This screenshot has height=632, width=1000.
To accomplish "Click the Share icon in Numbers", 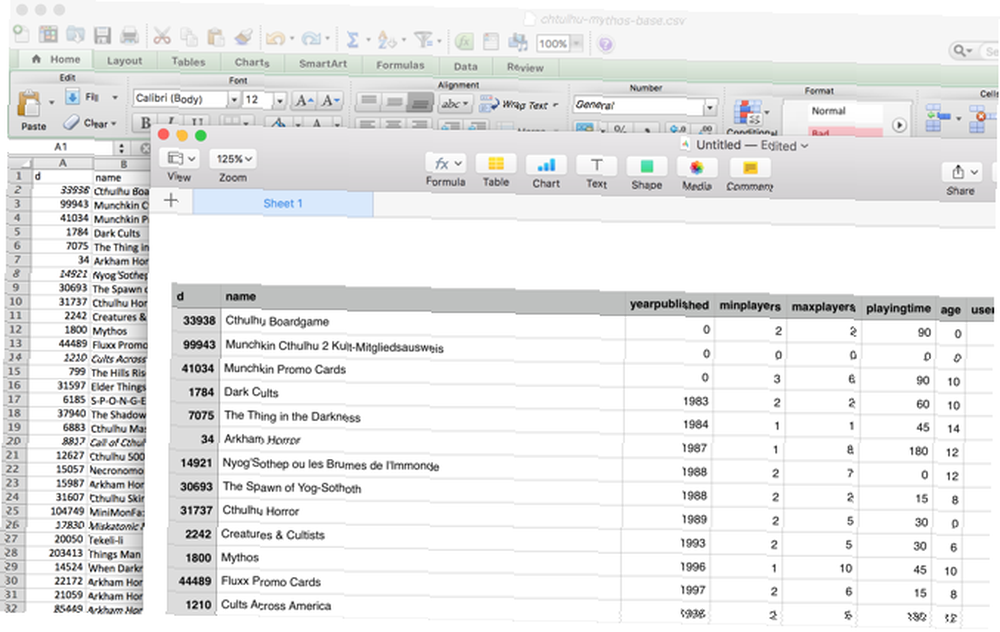I will (960, 172).
